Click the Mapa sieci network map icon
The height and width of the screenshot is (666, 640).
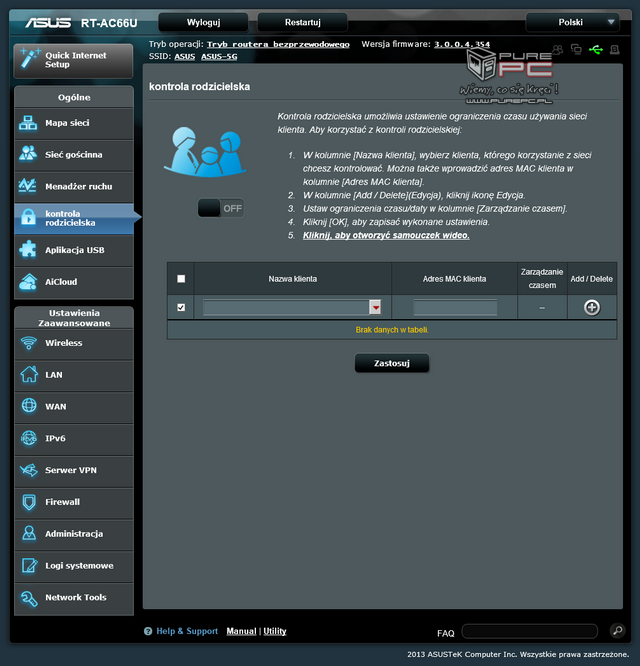click(28, 123)
